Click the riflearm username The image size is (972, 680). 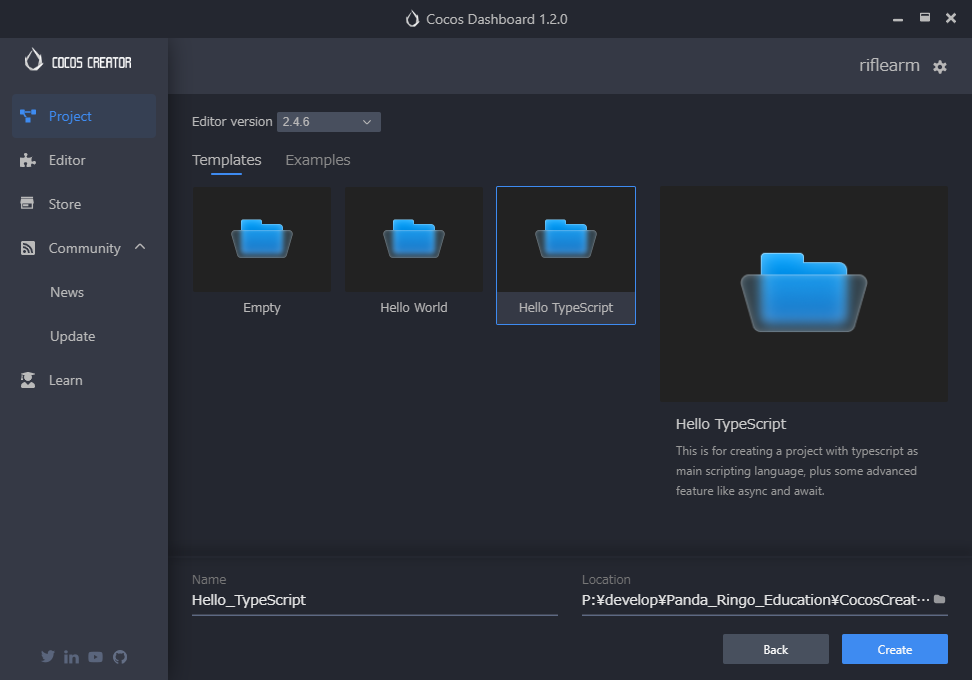(x=889, y=65)
